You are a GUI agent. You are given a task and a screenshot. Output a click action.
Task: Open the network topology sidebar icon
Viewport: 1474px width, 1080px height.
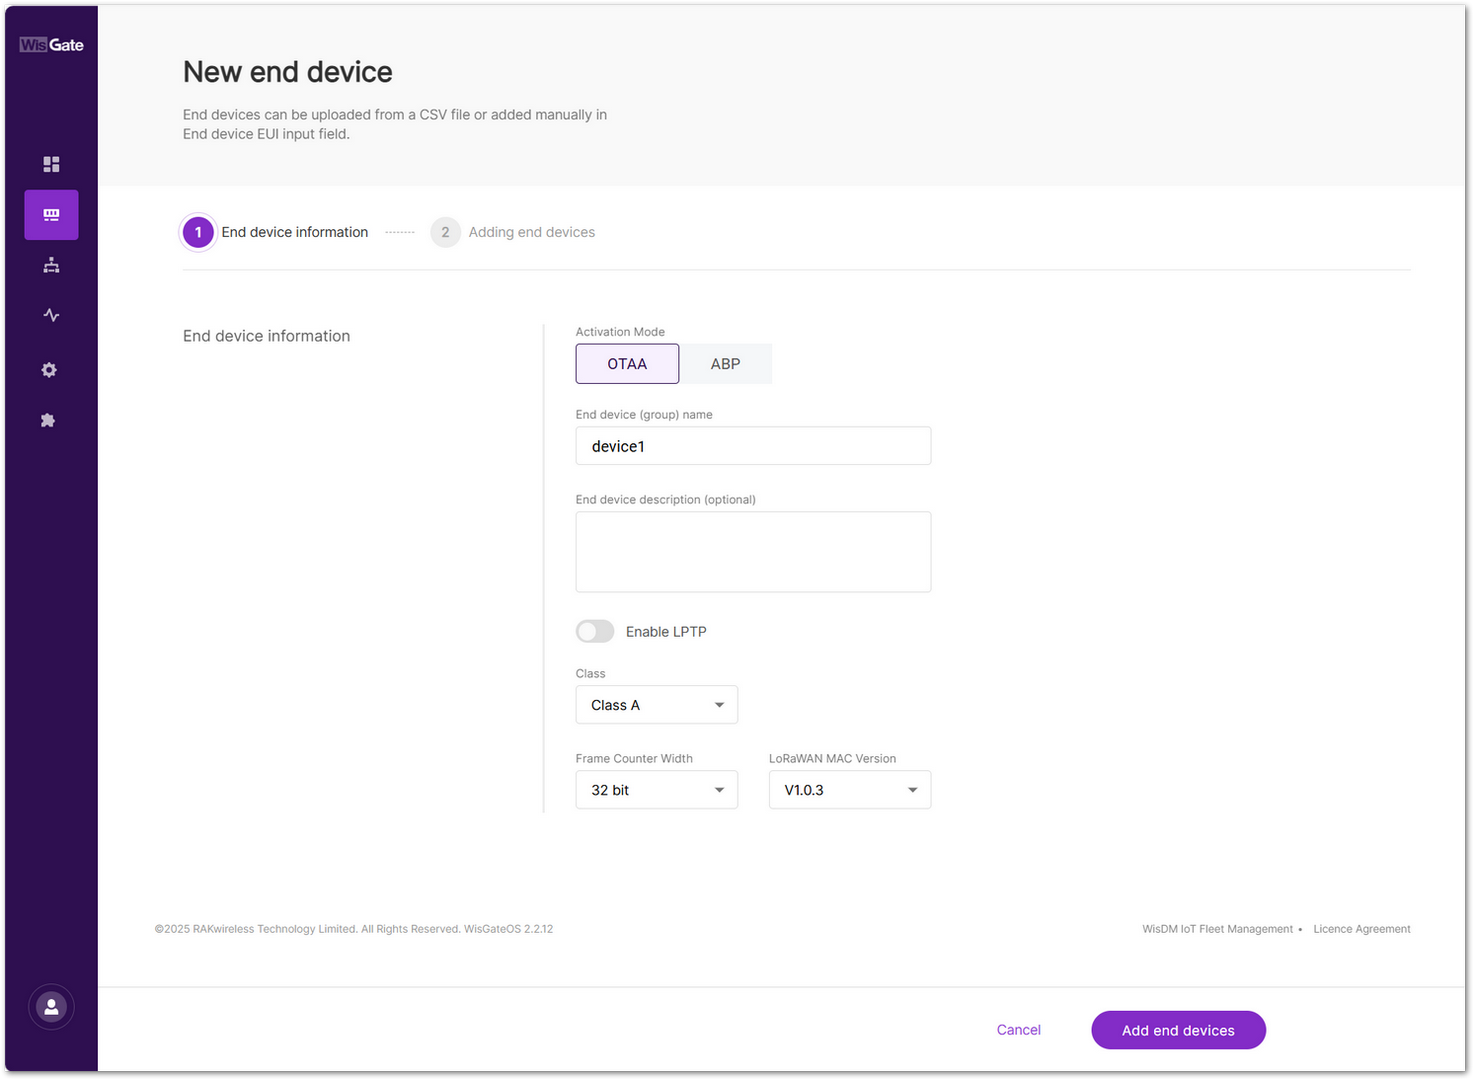pyautogui.click(x=51, y=264)
